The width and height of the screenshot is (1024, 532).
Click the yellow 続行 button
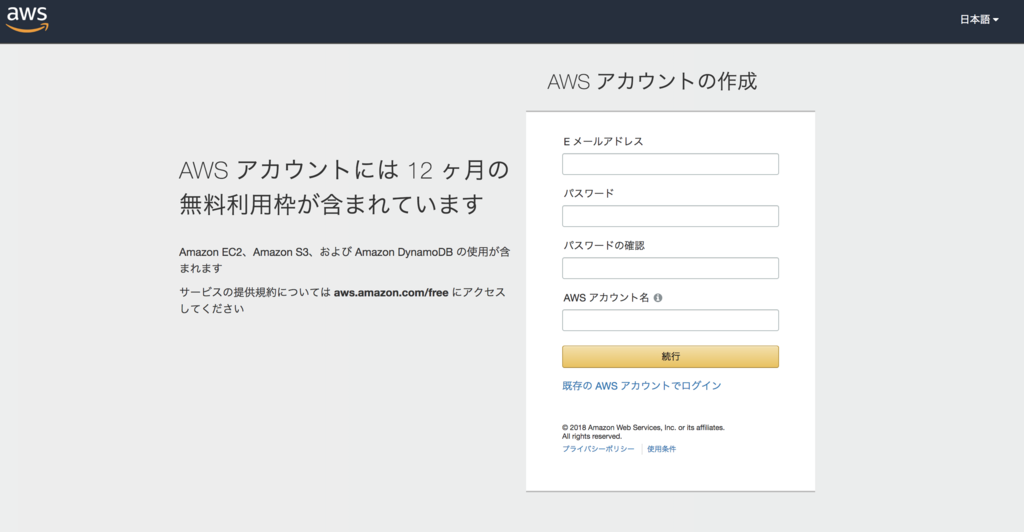[670, 356]
